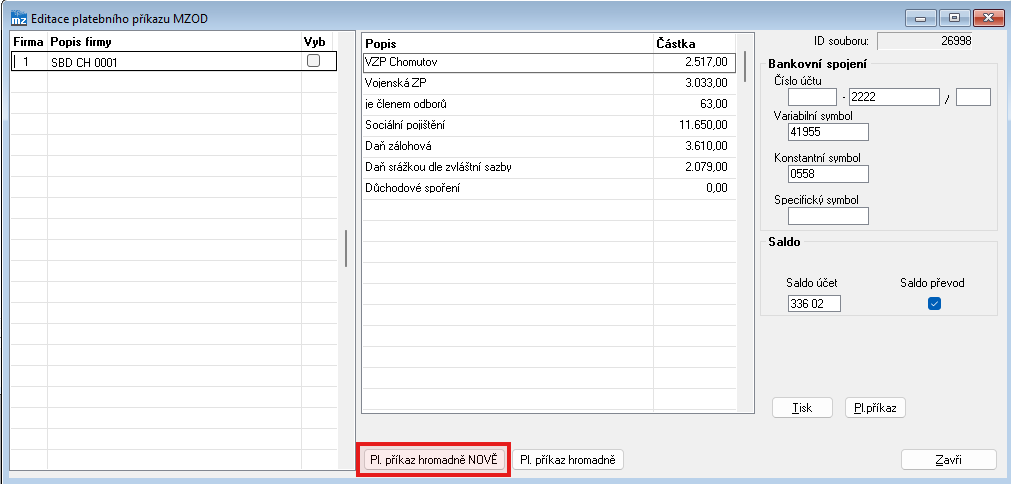Click the MZ application icon in title bar
1011x484 pixels.
coord(18,17)
